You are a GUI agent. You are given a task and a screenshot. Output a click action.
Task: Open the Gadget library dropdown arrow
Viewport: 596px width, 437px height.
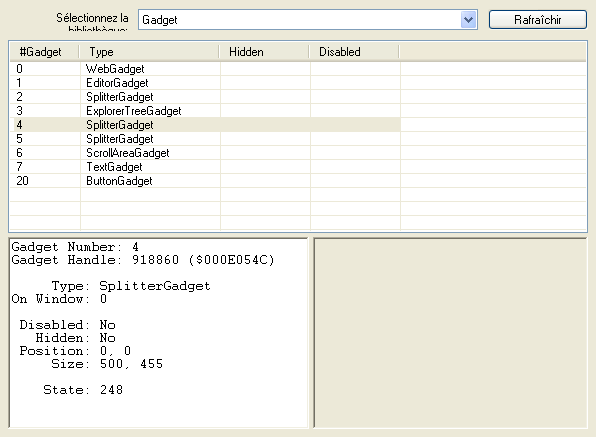pyautogui.click(x=468, y=19)
